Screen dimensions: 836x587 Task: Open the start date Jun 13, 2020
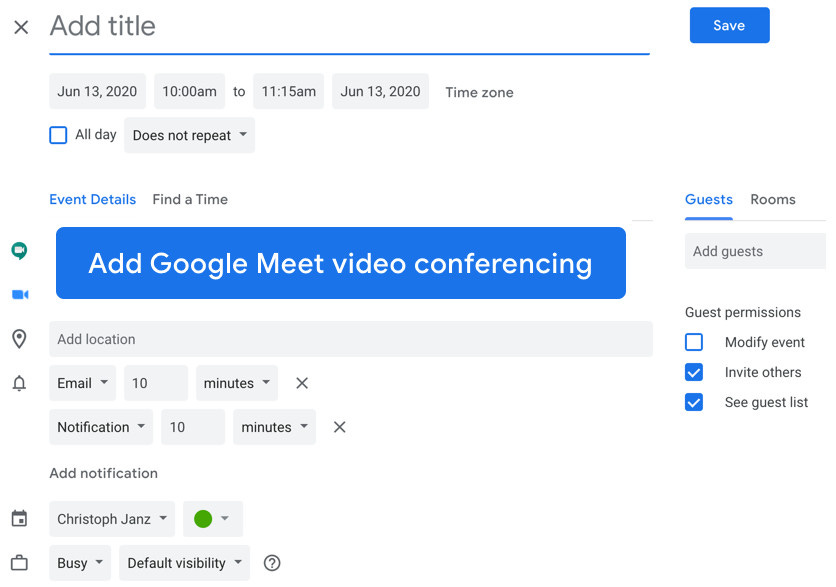pos(97,91)
